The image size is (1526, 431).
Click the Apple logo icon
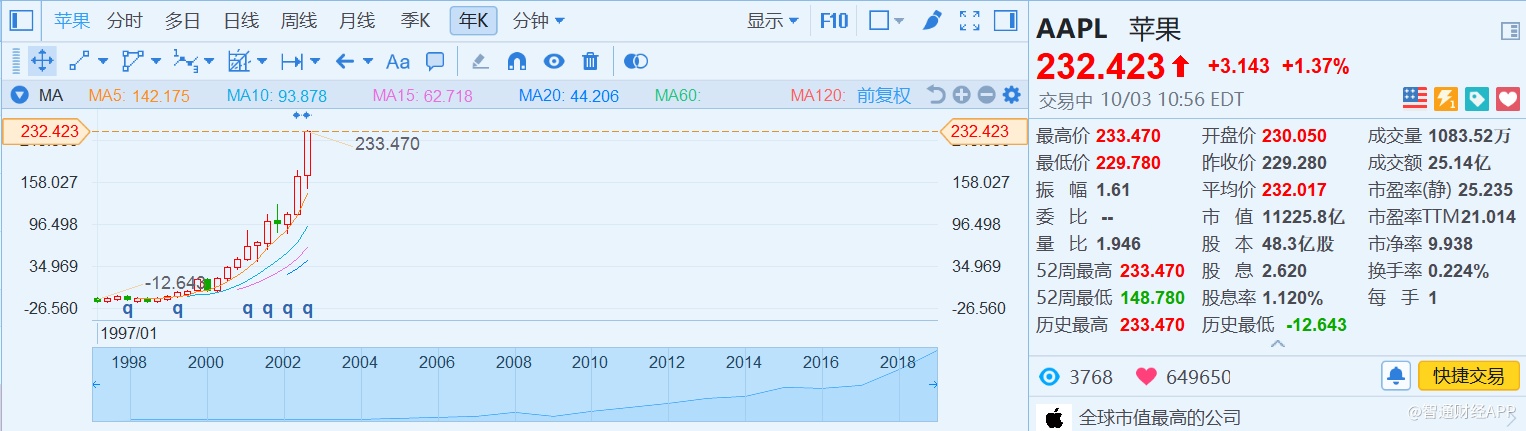coord(1053,417)
